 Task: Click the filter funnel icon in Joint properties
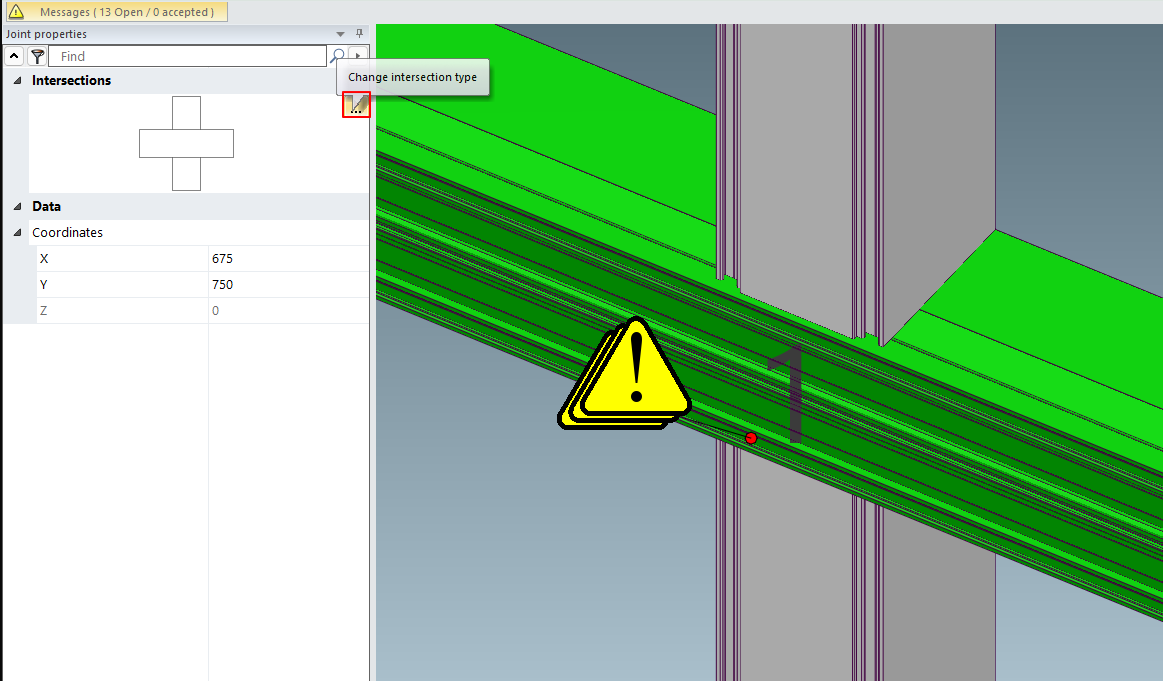click(x=37, y=57)
